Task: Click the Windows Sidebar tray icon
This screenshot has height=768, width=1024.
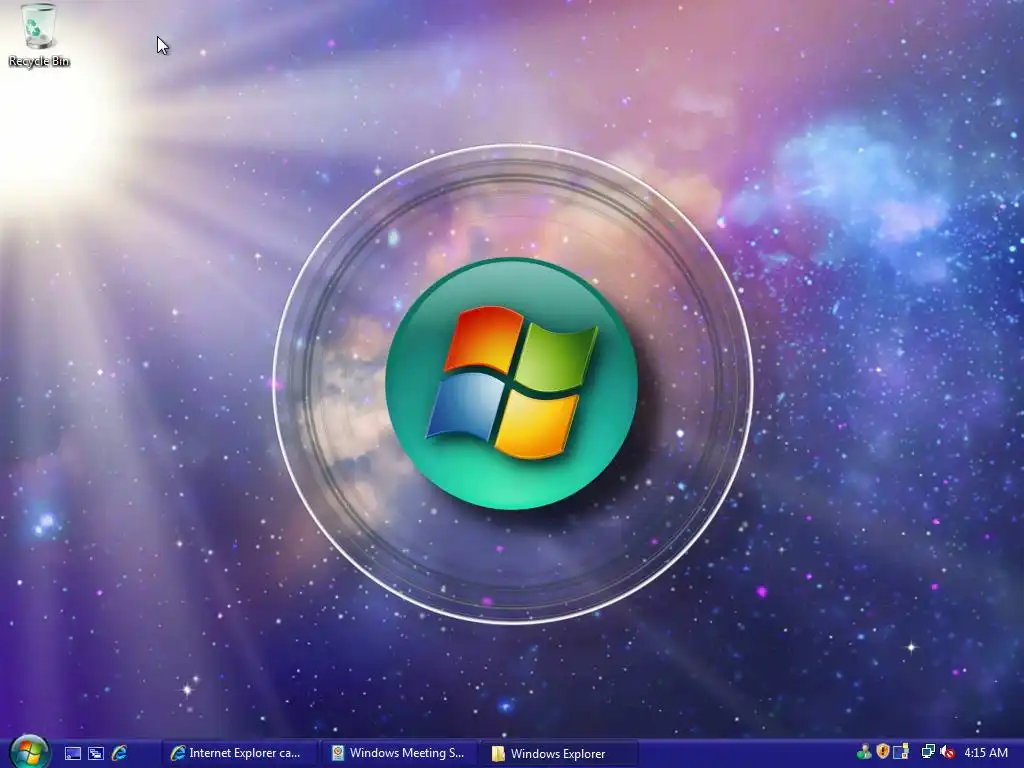Action: (901, 752)
